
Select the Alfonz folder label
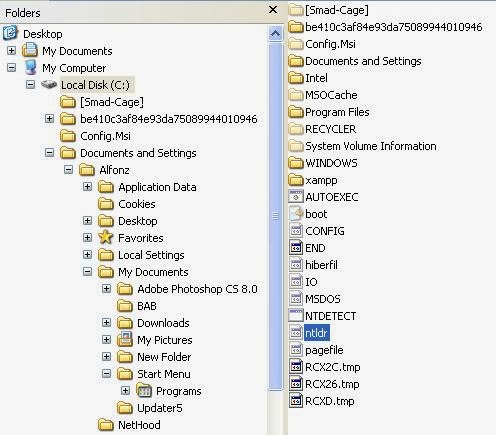click(114, 170)
